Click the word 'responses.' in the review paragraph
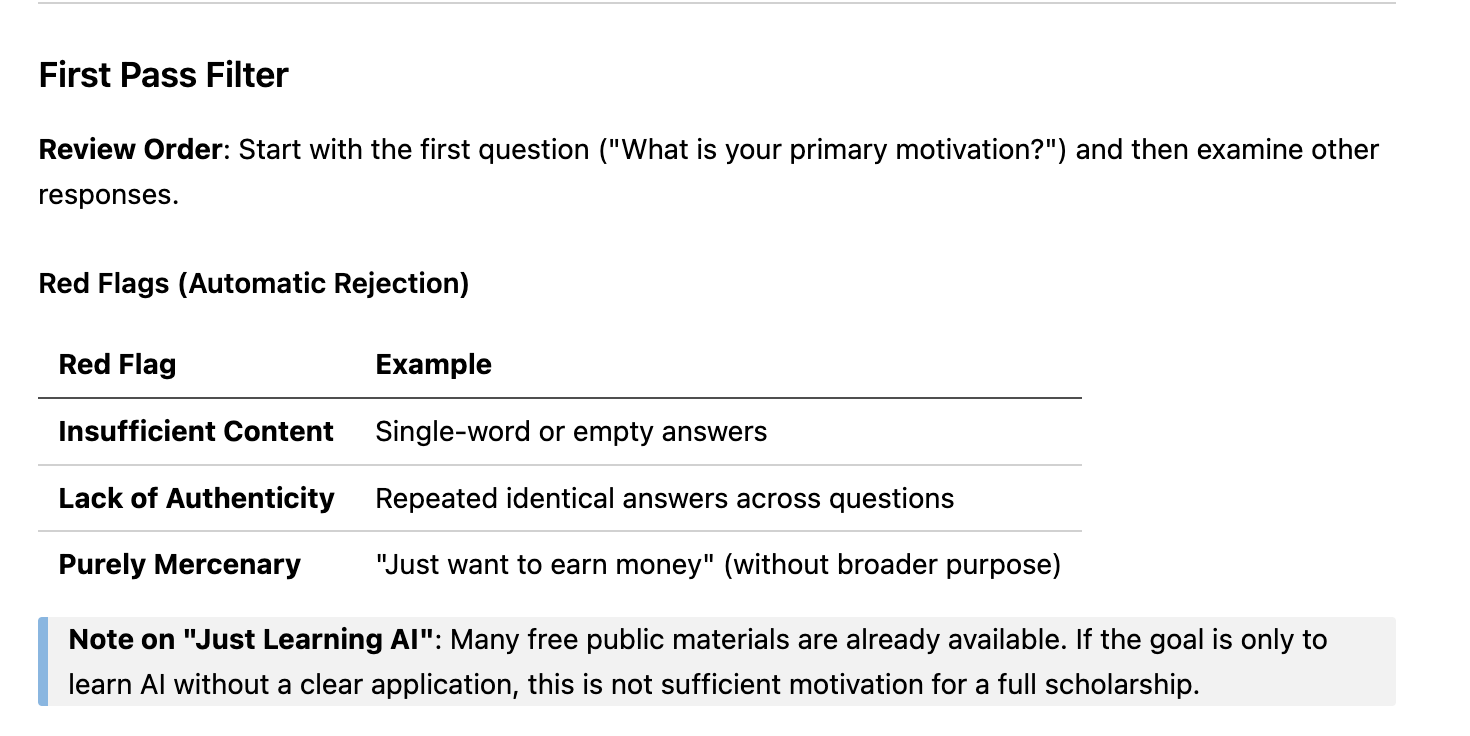This screenshot has height=736, width=1470. [108, 194]
